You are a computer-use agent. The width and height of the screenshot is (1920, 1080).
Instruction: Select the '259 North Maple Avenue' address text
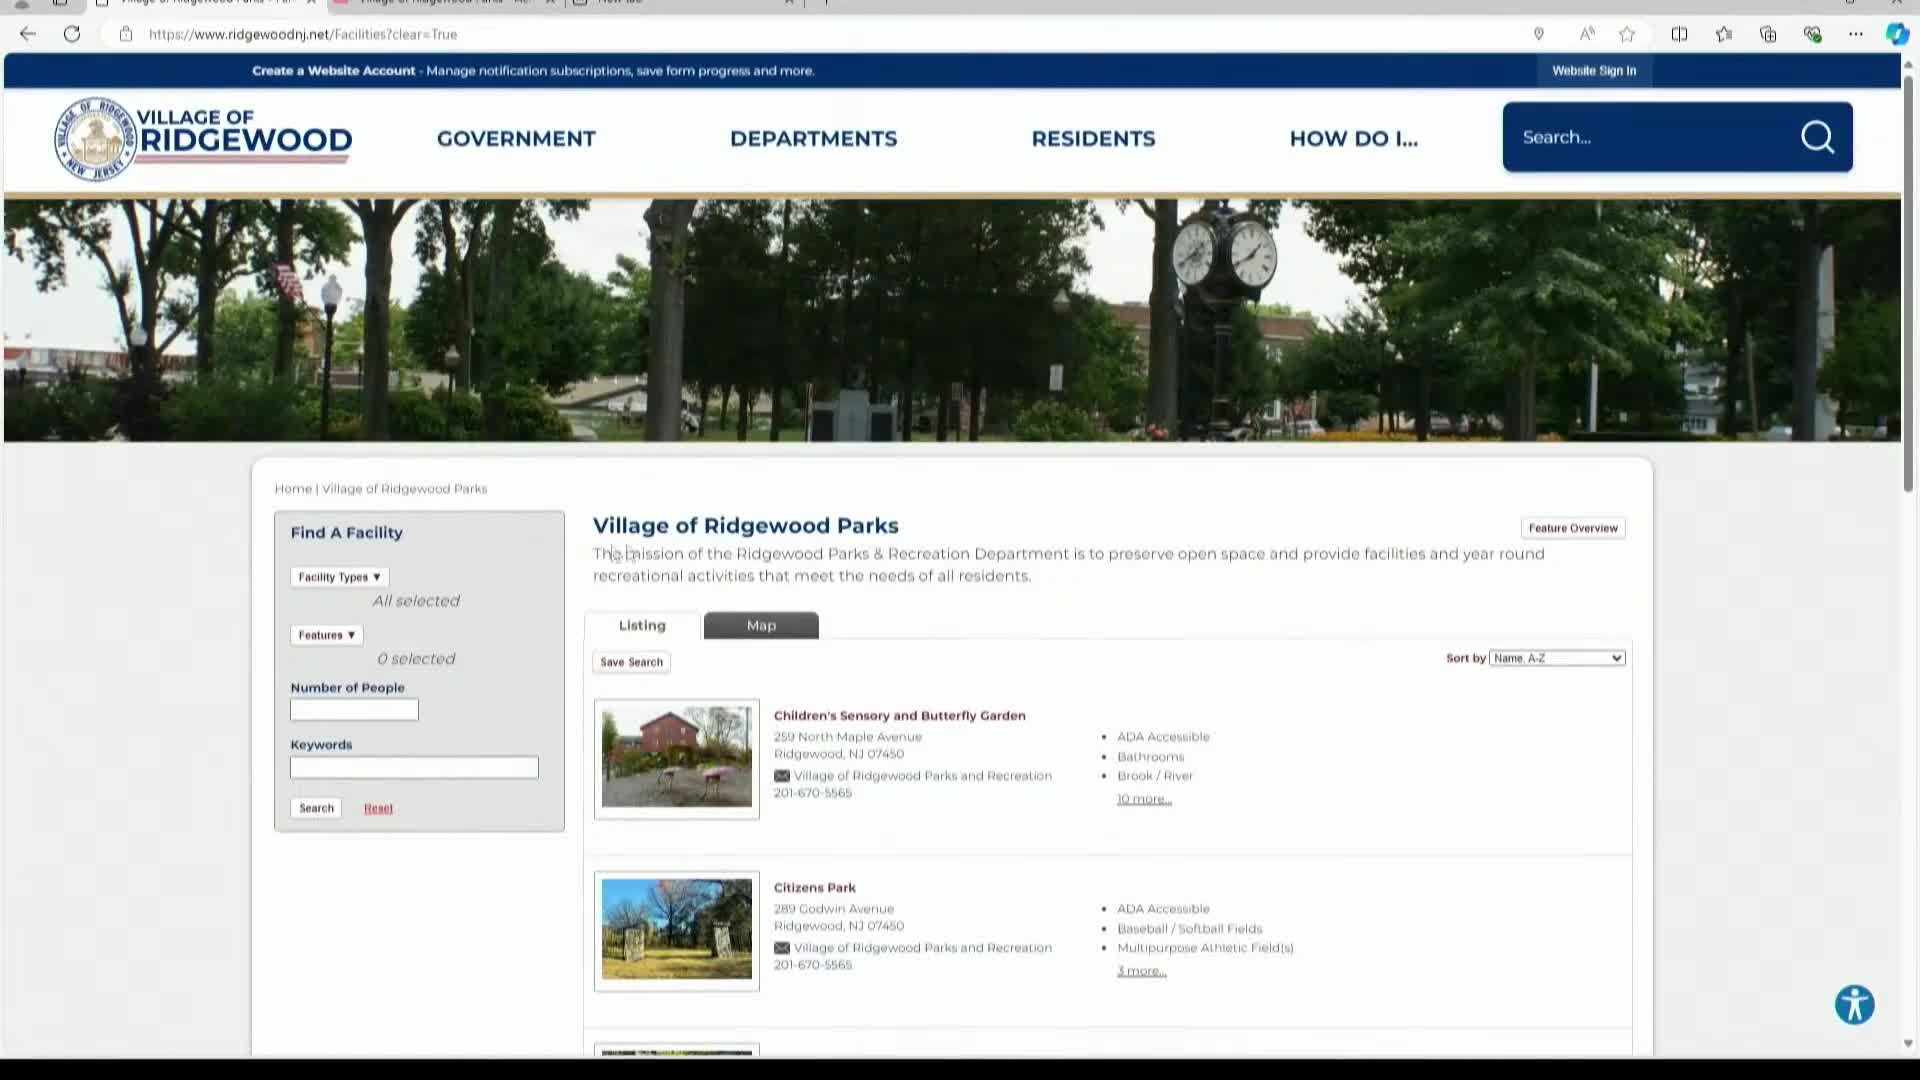click(847, 737)
